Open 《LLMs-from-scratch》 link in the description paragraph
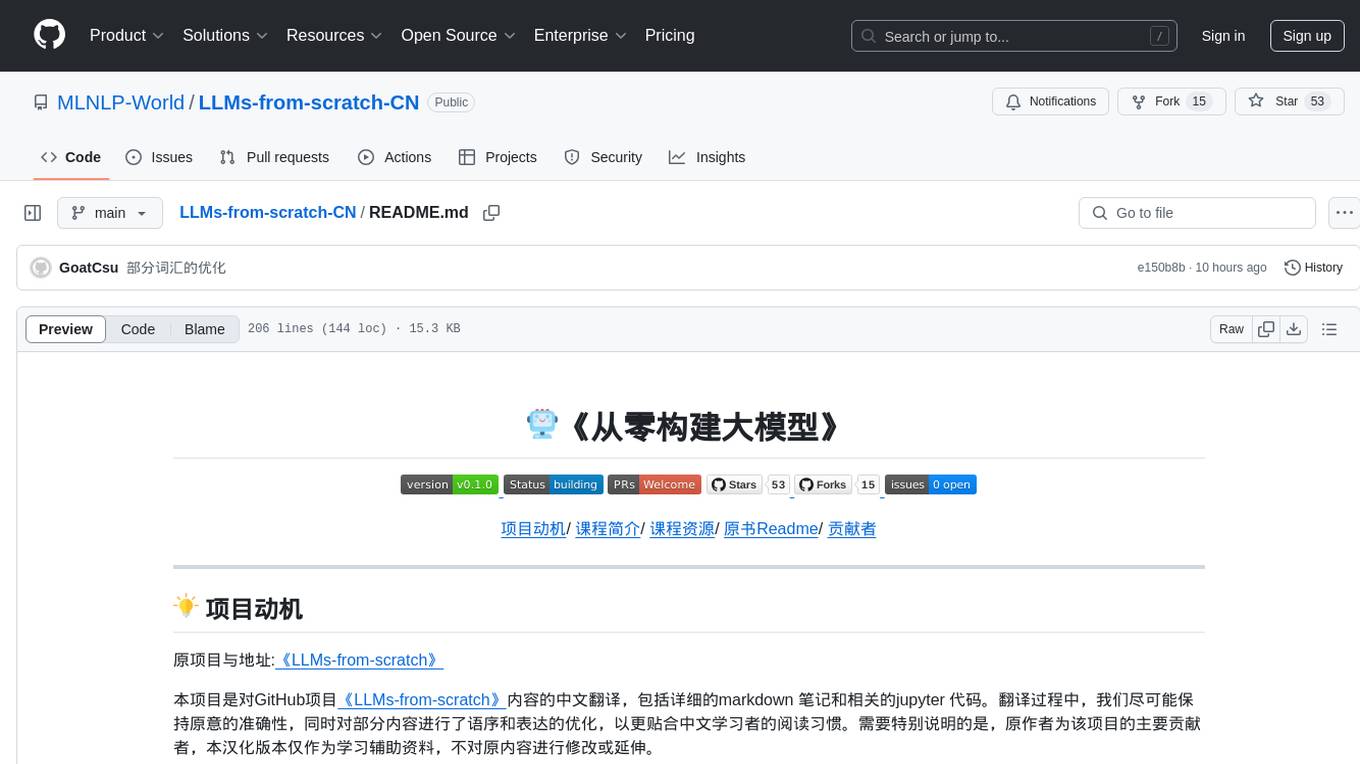 pos(421,700)
